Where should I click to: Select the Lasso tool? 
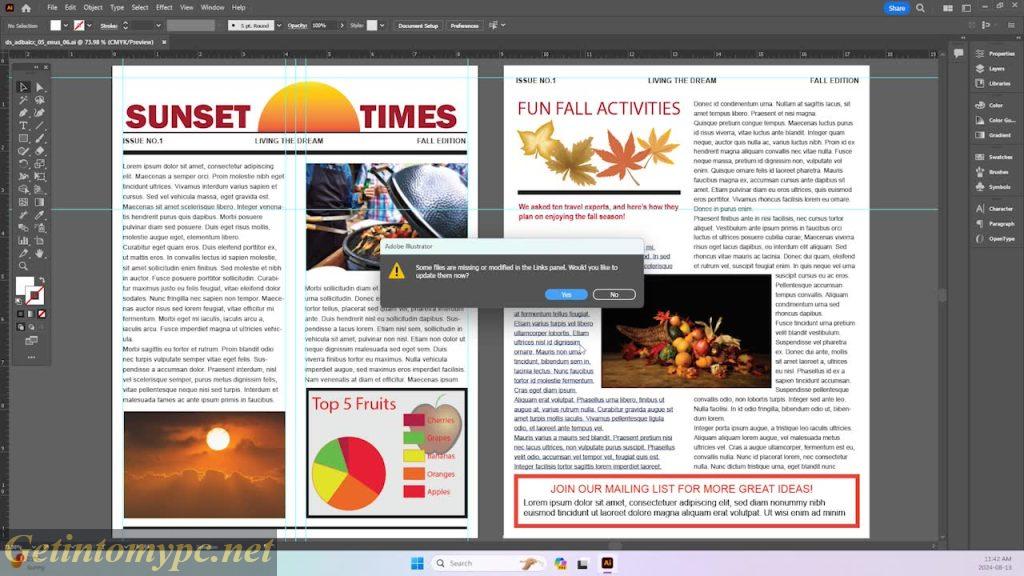pyautogui.click(x=40, y=100)
